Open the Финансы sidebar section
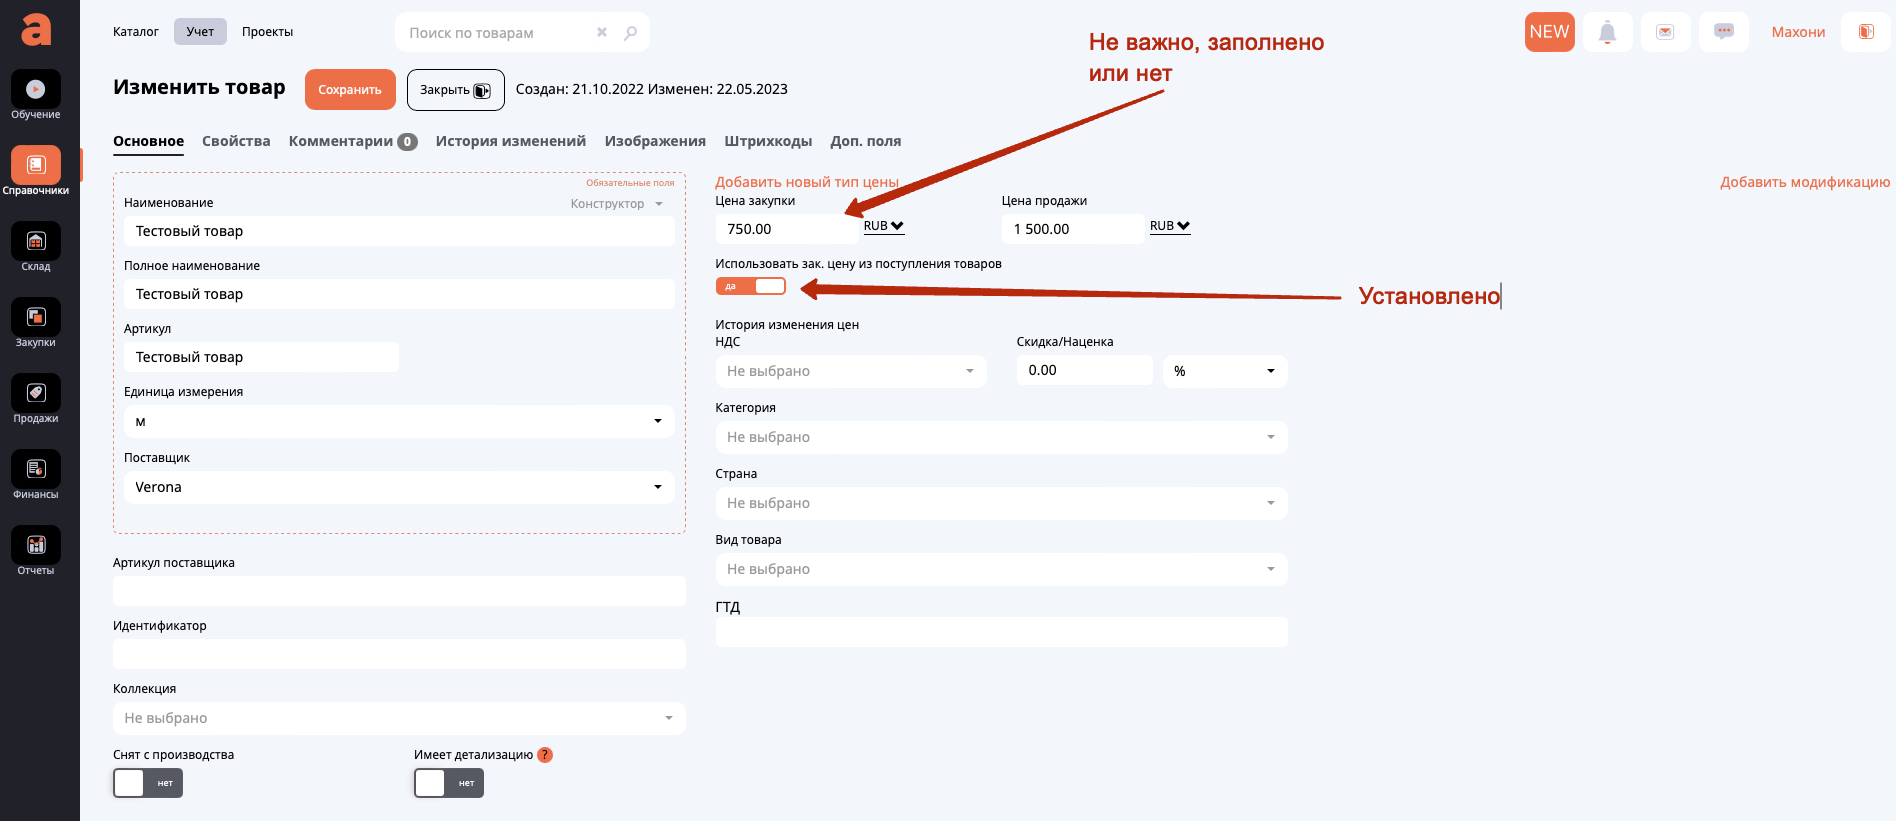This screenshot has width=1896, height=821. click(x=36, y=470)
